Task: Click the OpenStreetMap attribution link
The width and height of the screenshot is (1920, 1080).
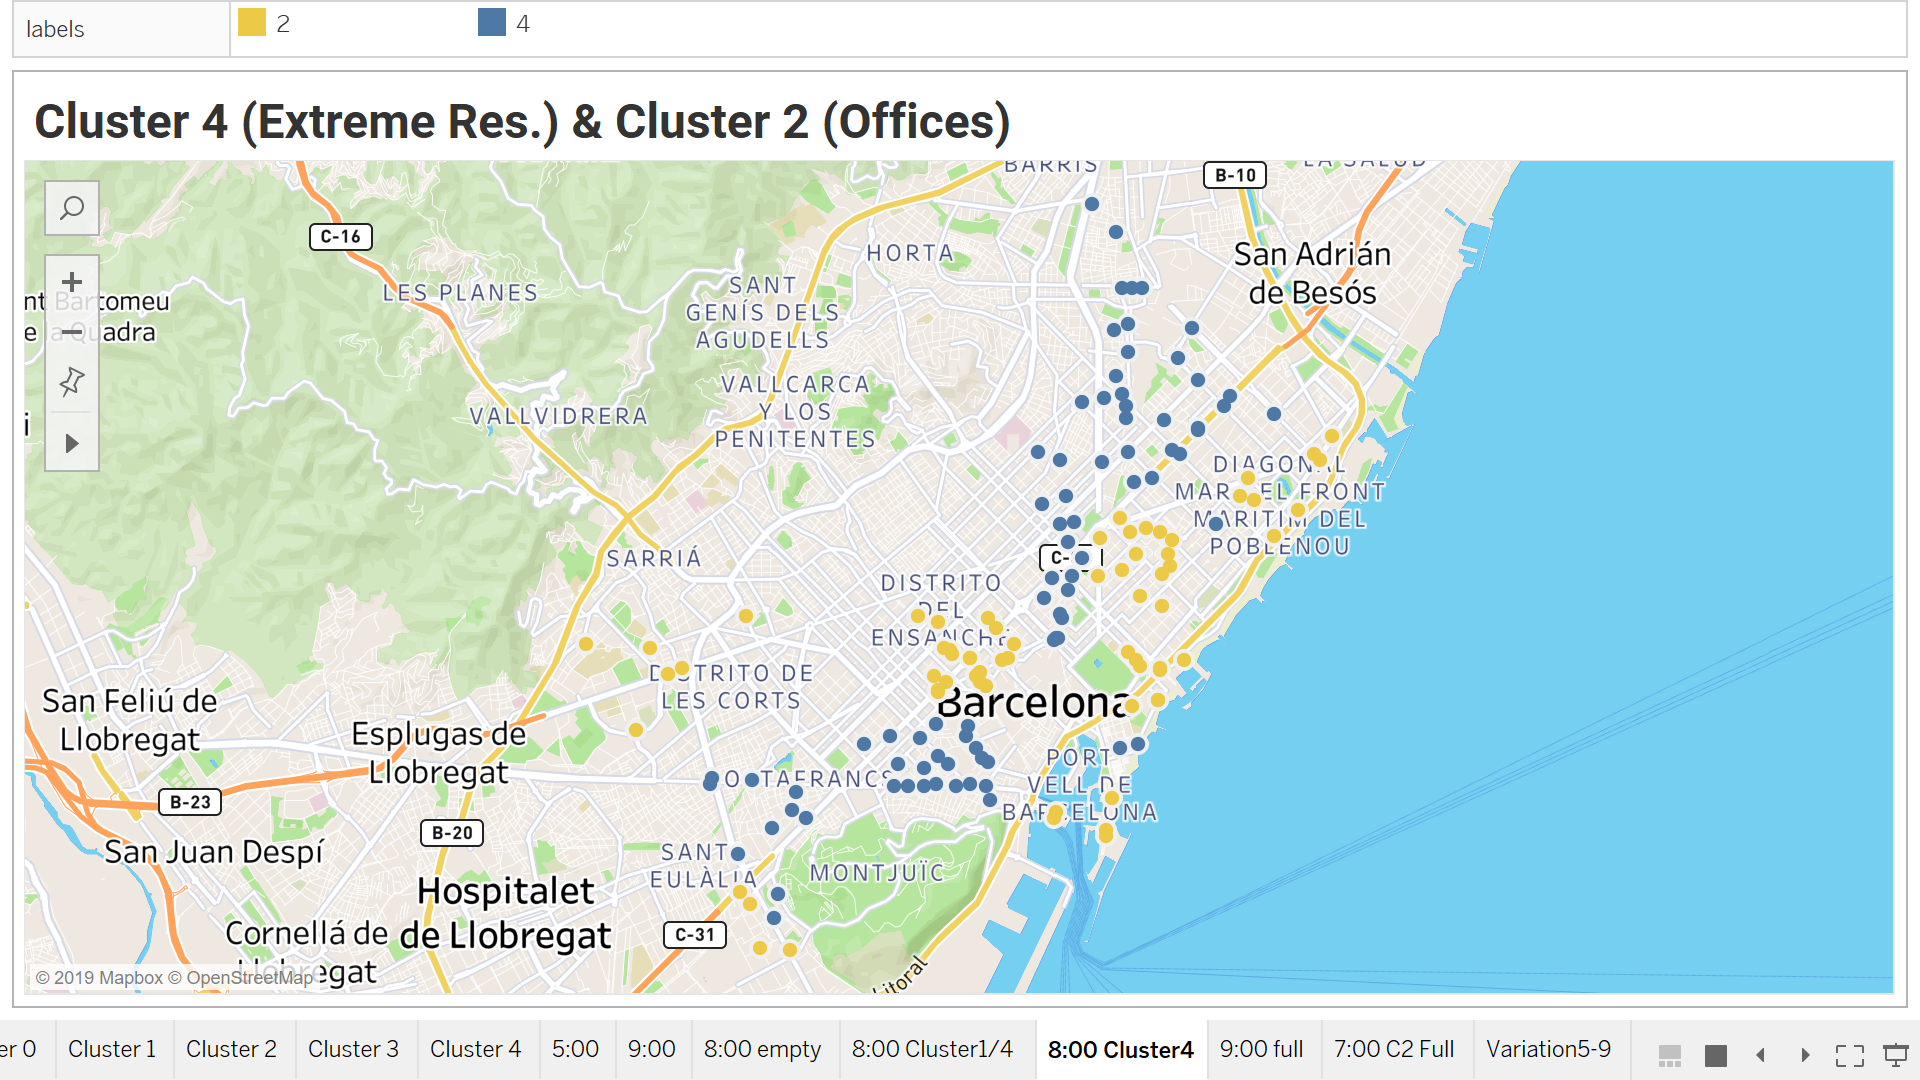Action: tap(249, 977)
